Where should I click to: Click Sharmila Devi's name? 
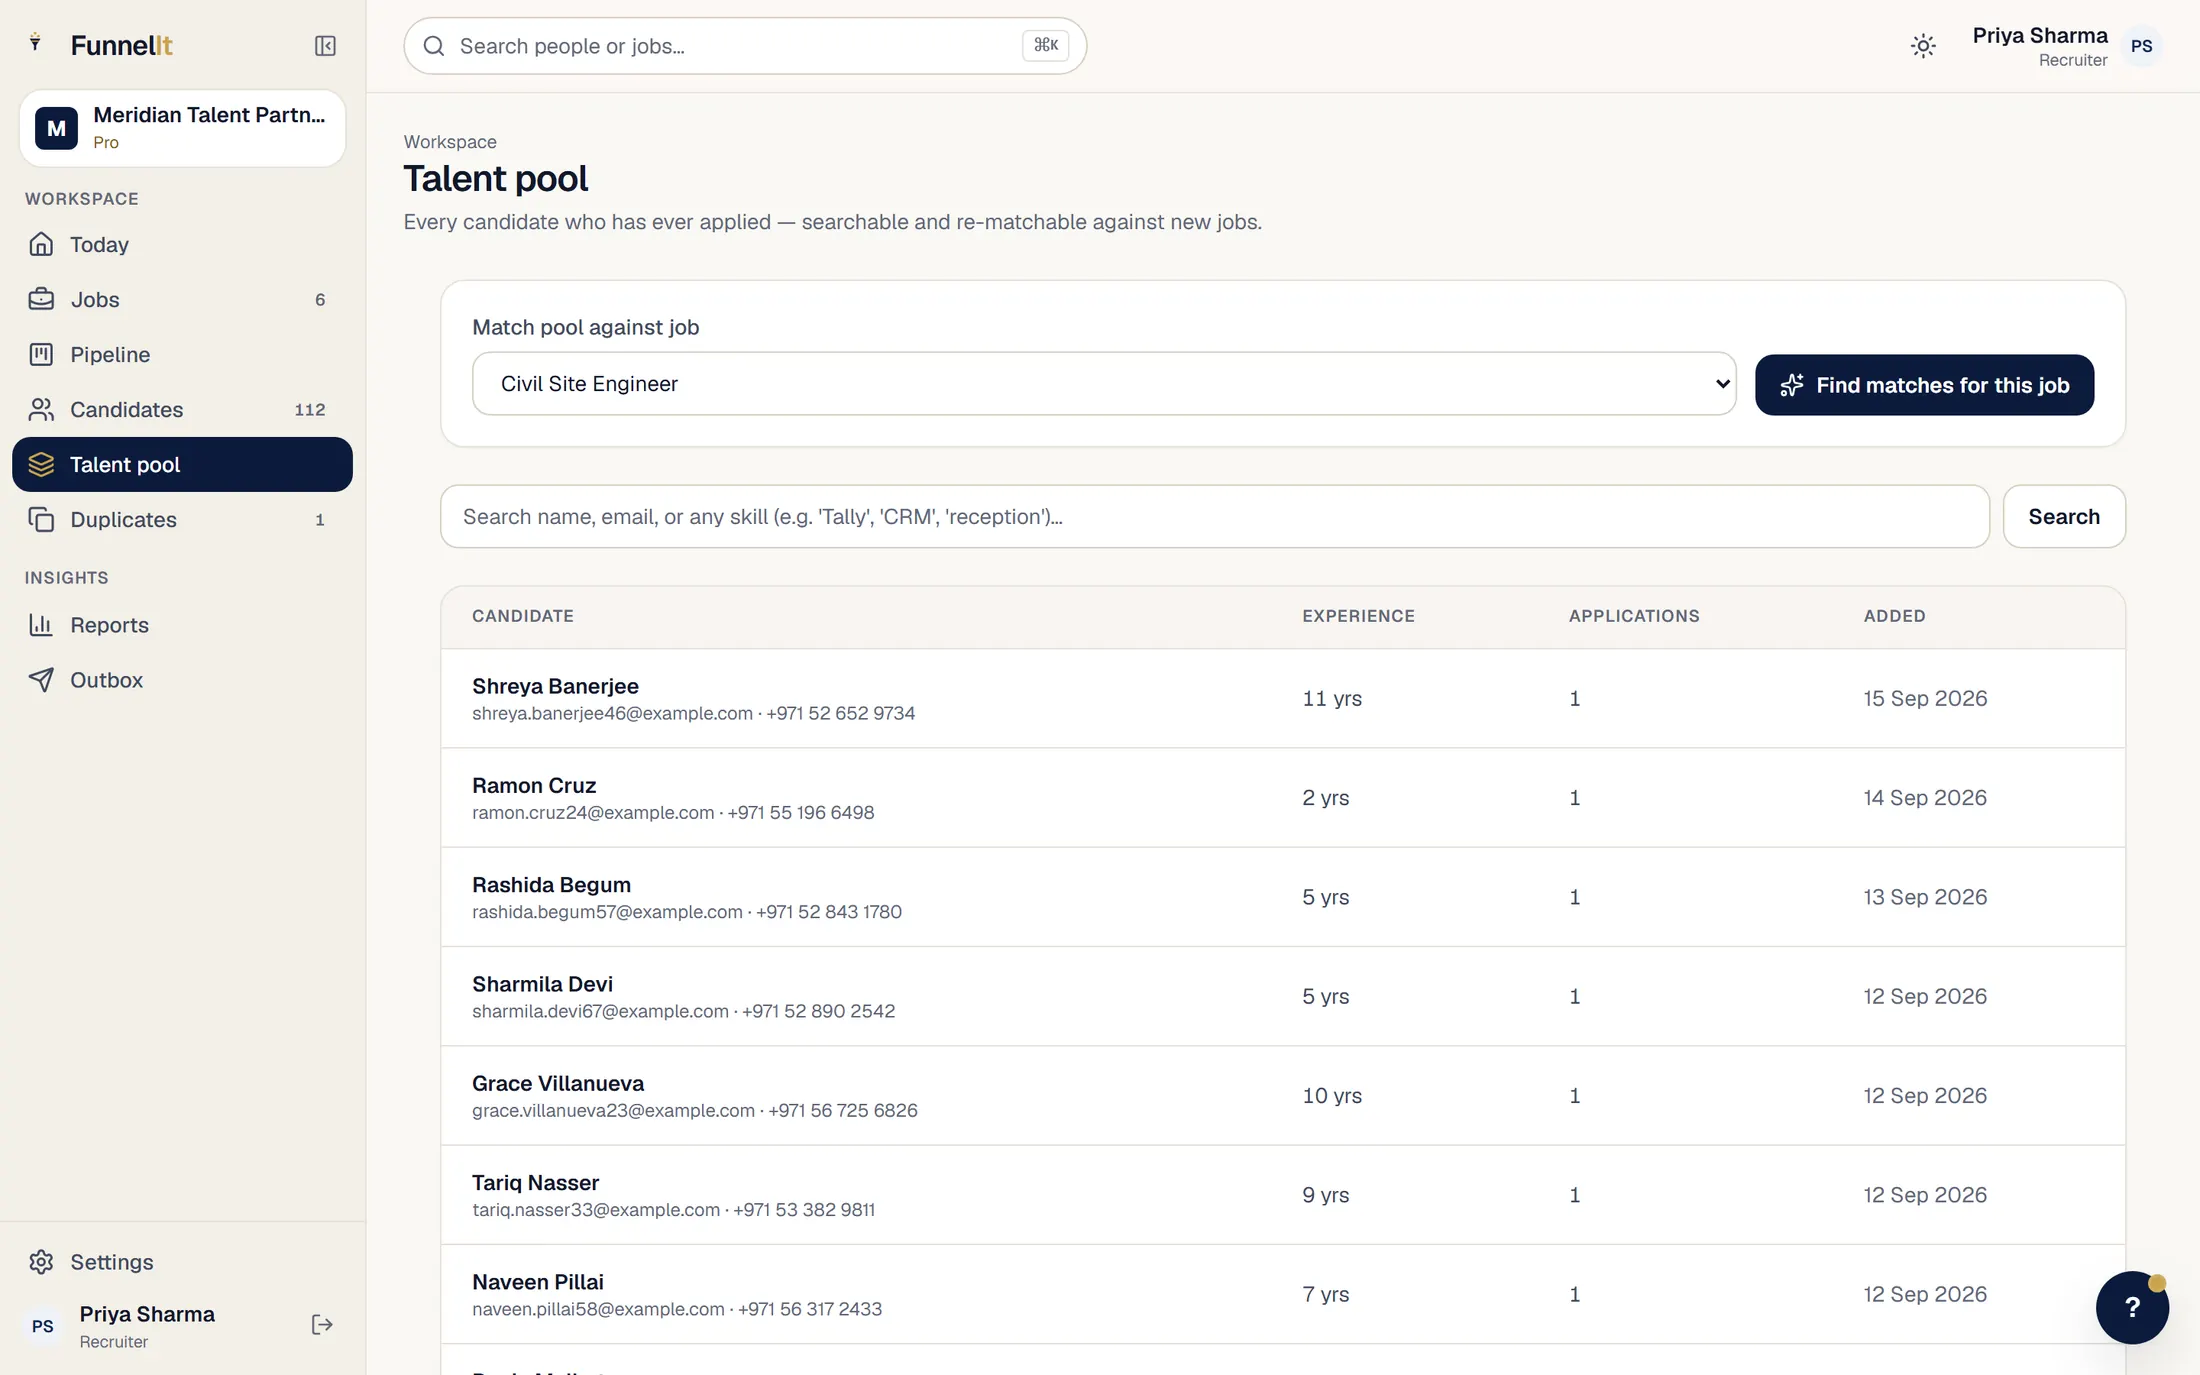[542, 984]
